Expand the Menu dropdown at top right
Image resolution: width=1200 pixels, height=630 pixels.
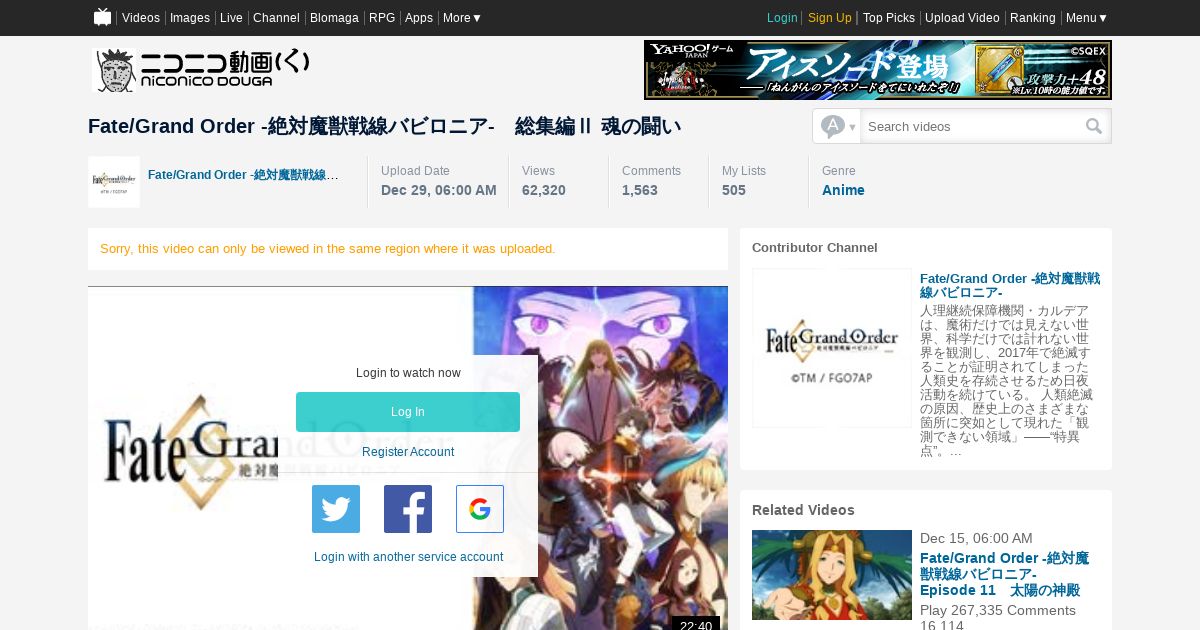tap(1087, 18)
